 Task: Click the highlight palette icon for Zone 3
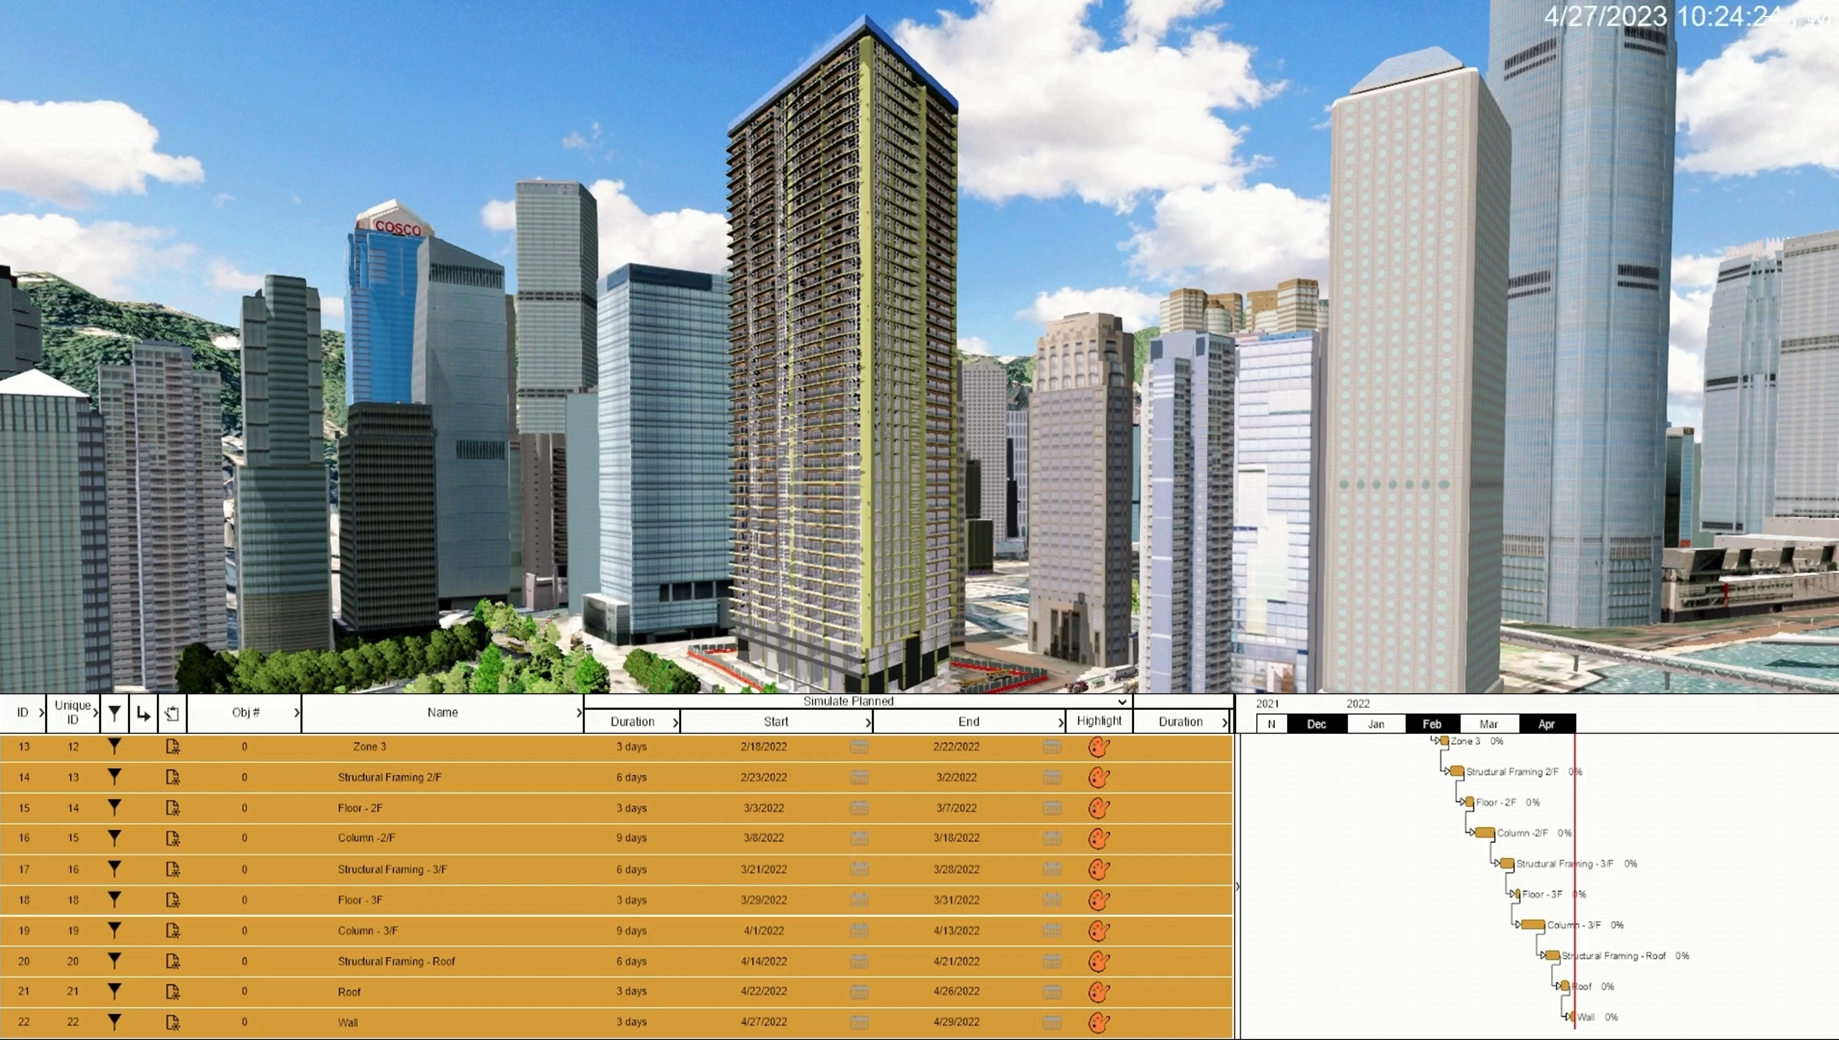tap(1099, 746)
